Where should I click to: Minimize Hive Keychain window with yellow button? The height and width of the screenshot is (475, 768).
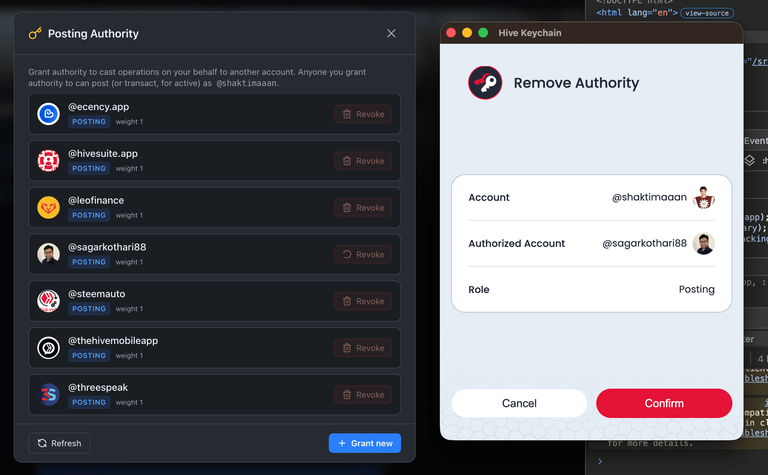467,33
